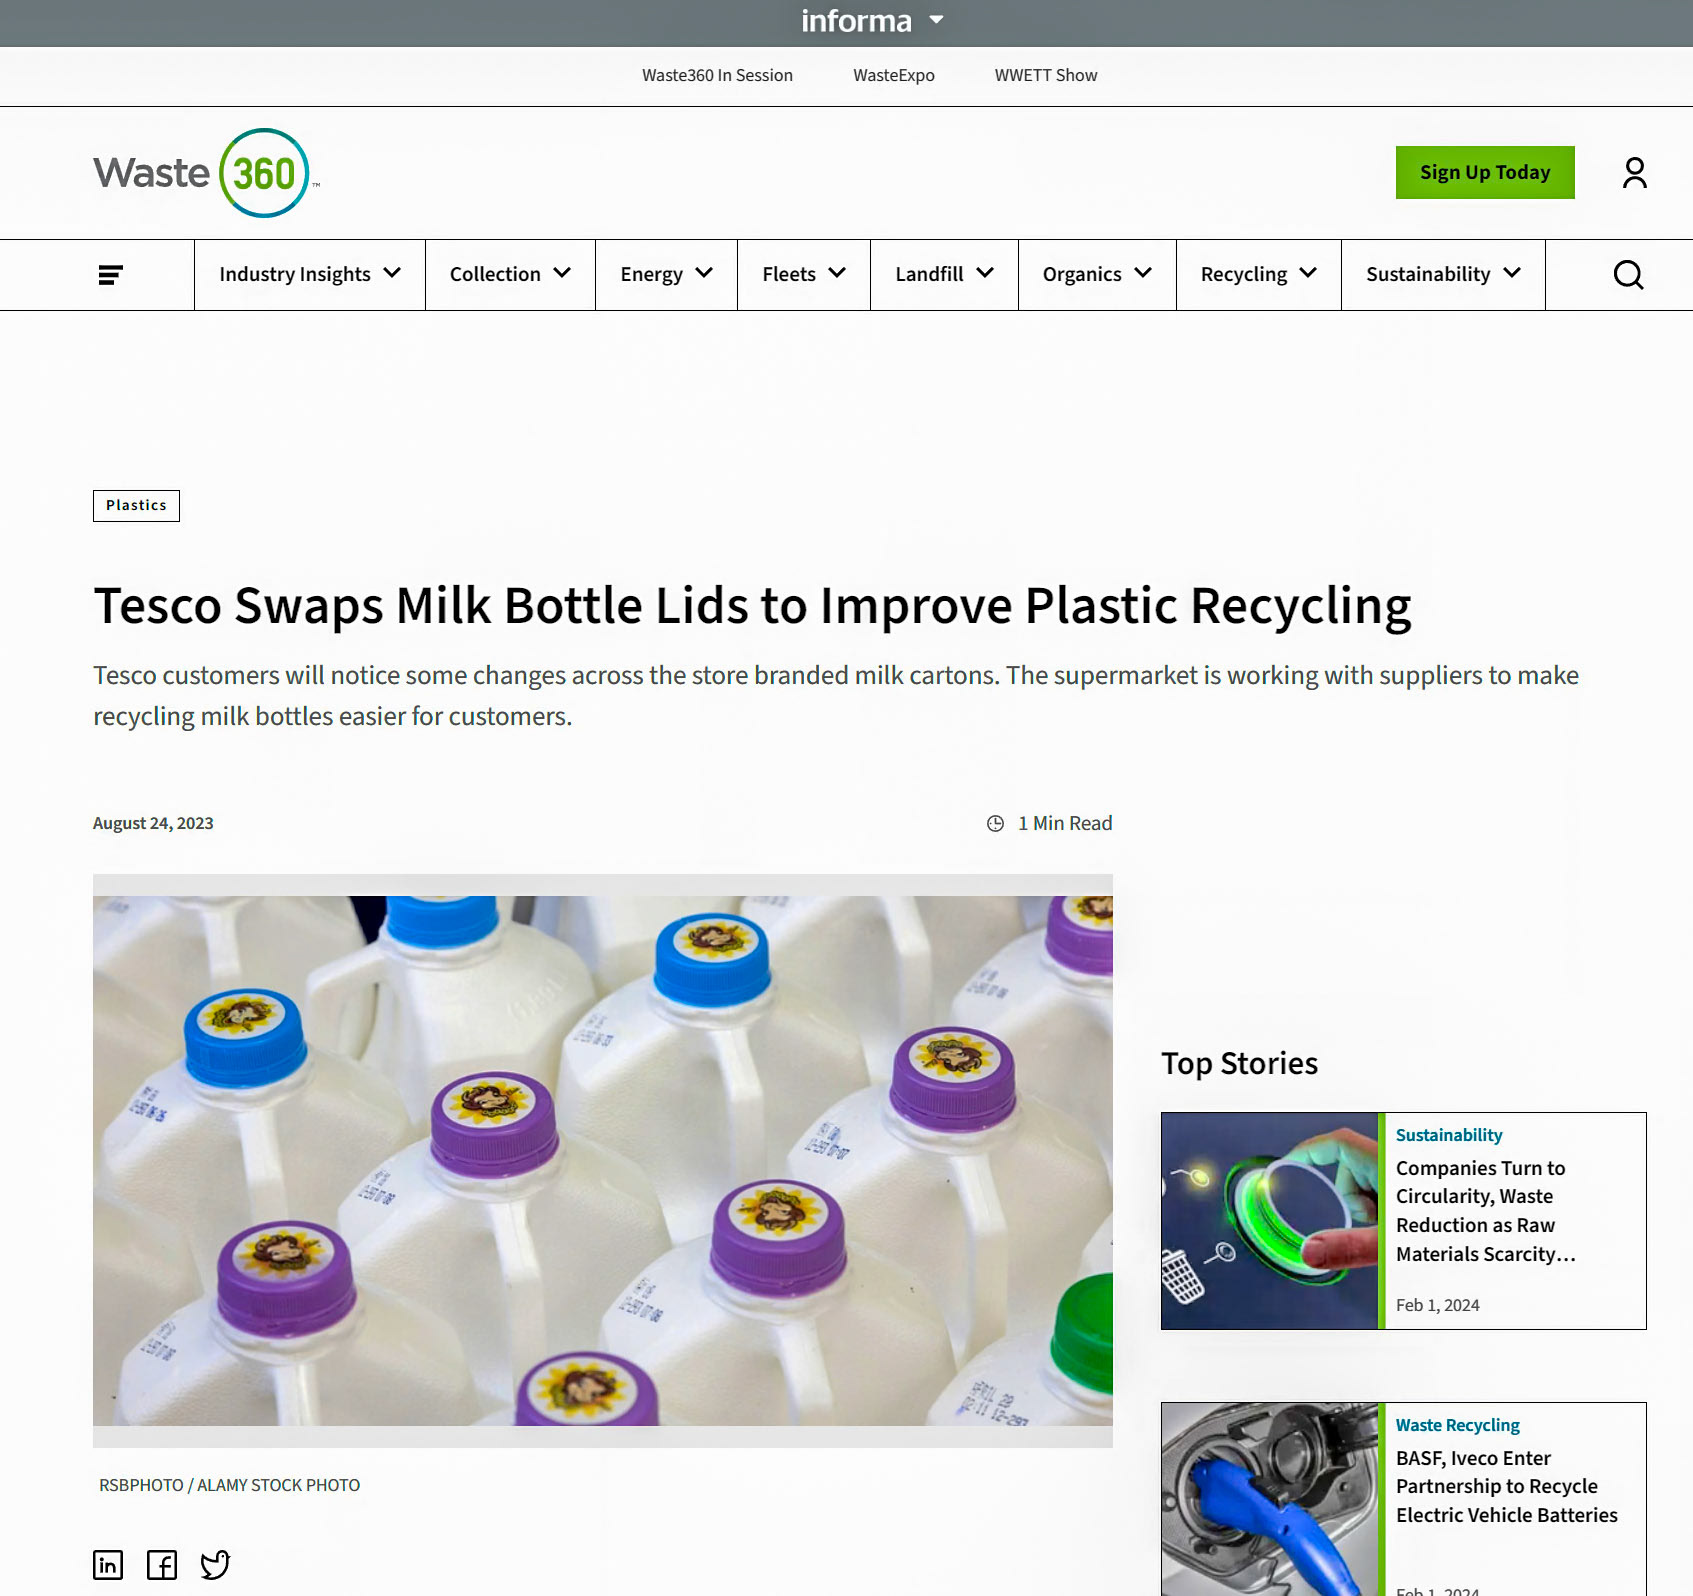The image size is (1693, 1596).
Task: Open the Collection menu
Action: [510, 274]
